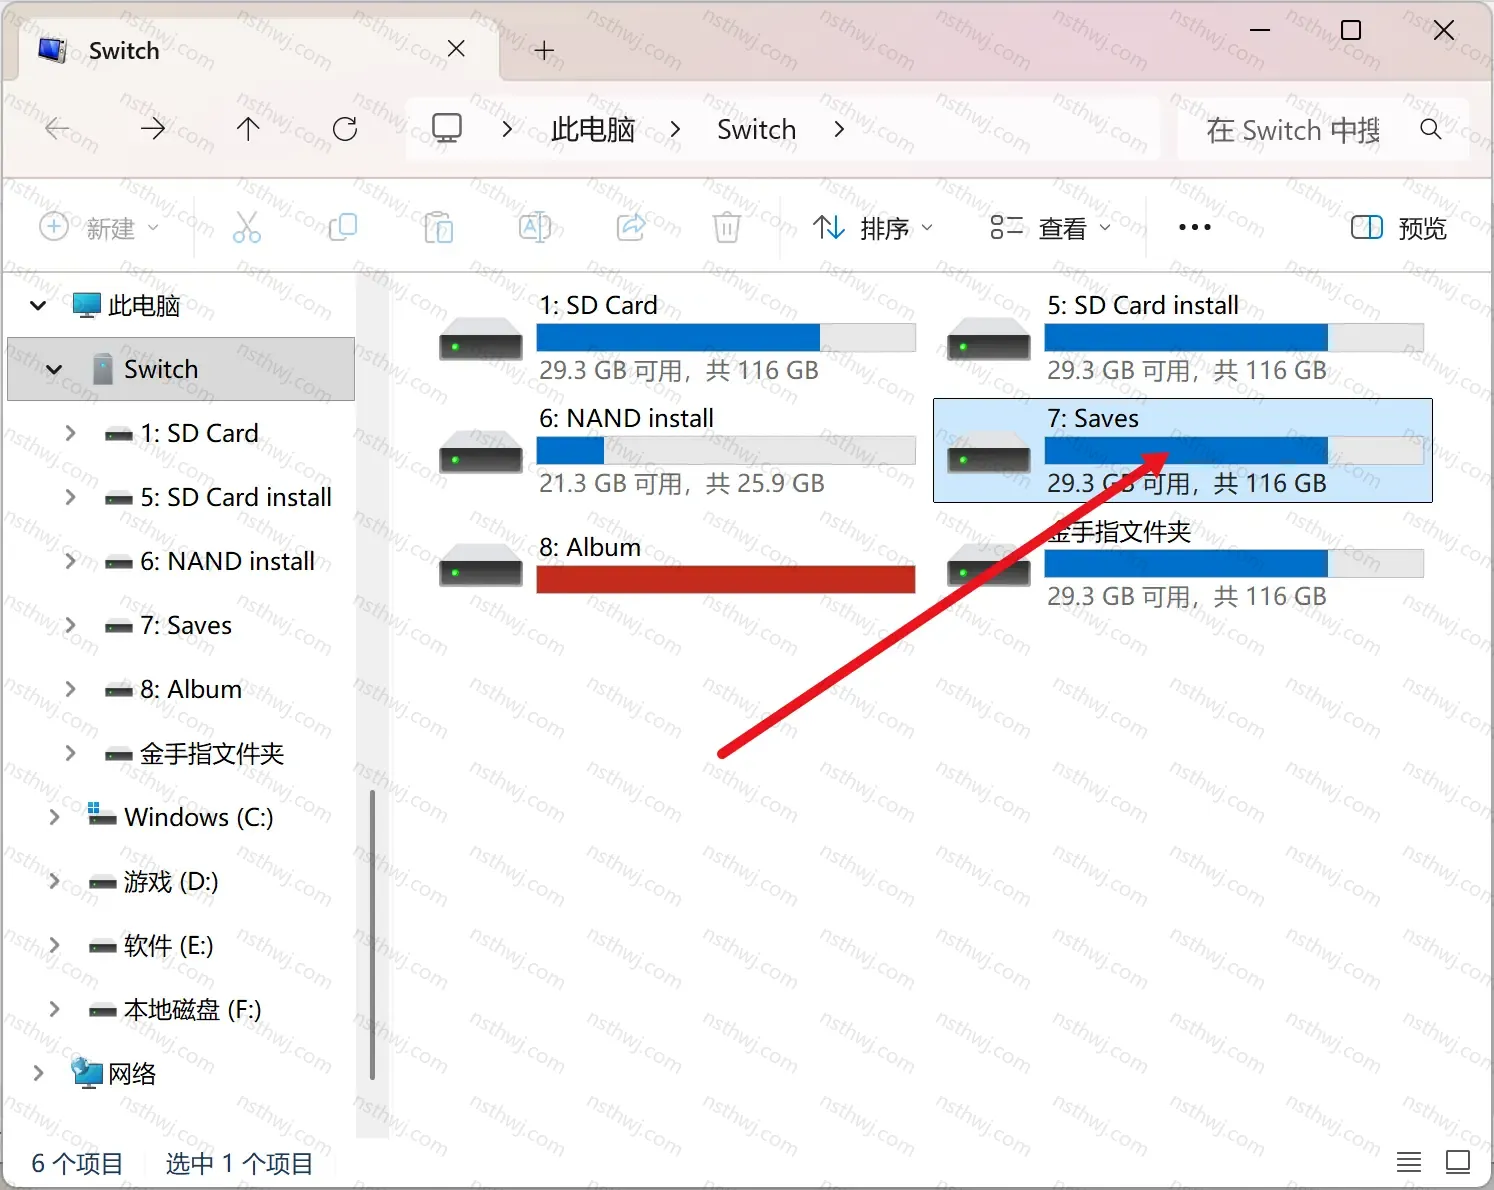Image resolution: width=1494 pixels, height=1190 pixels.
Task: Open 金手指文件夹 in the navigation tree
Action: 212,753
